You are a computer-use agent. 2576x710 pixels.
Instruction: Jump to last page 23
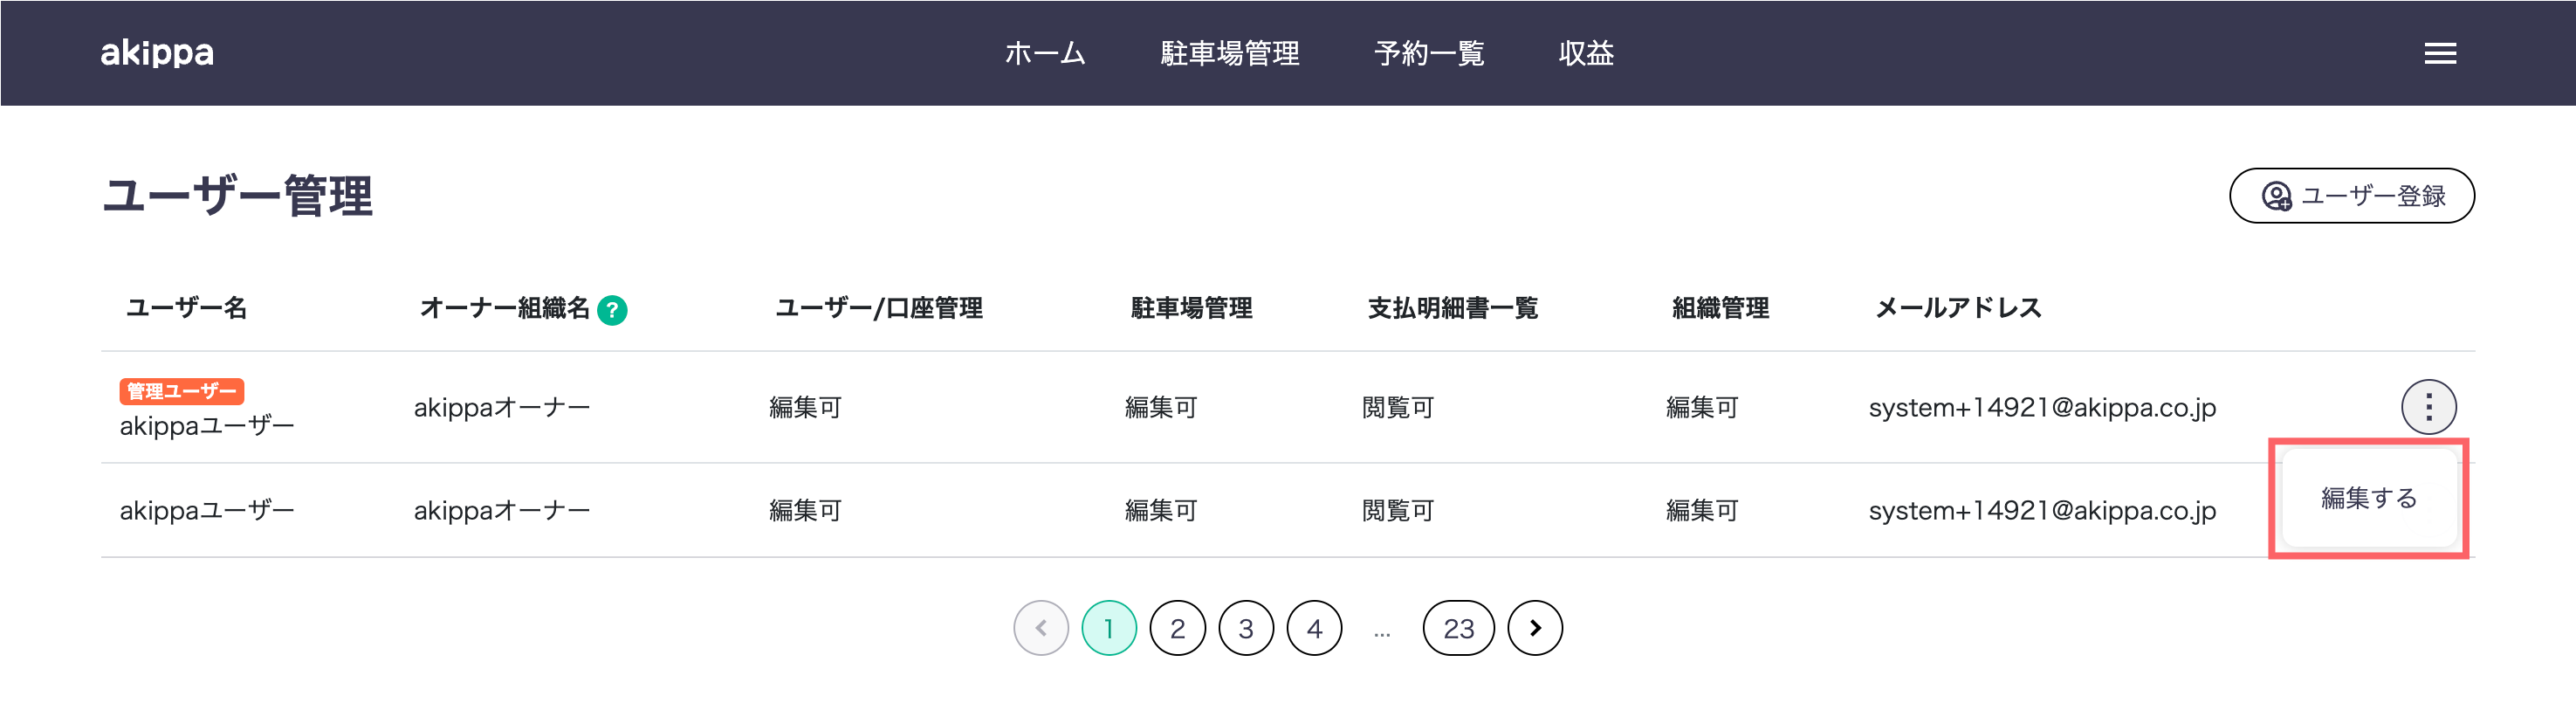point(1458,628)
